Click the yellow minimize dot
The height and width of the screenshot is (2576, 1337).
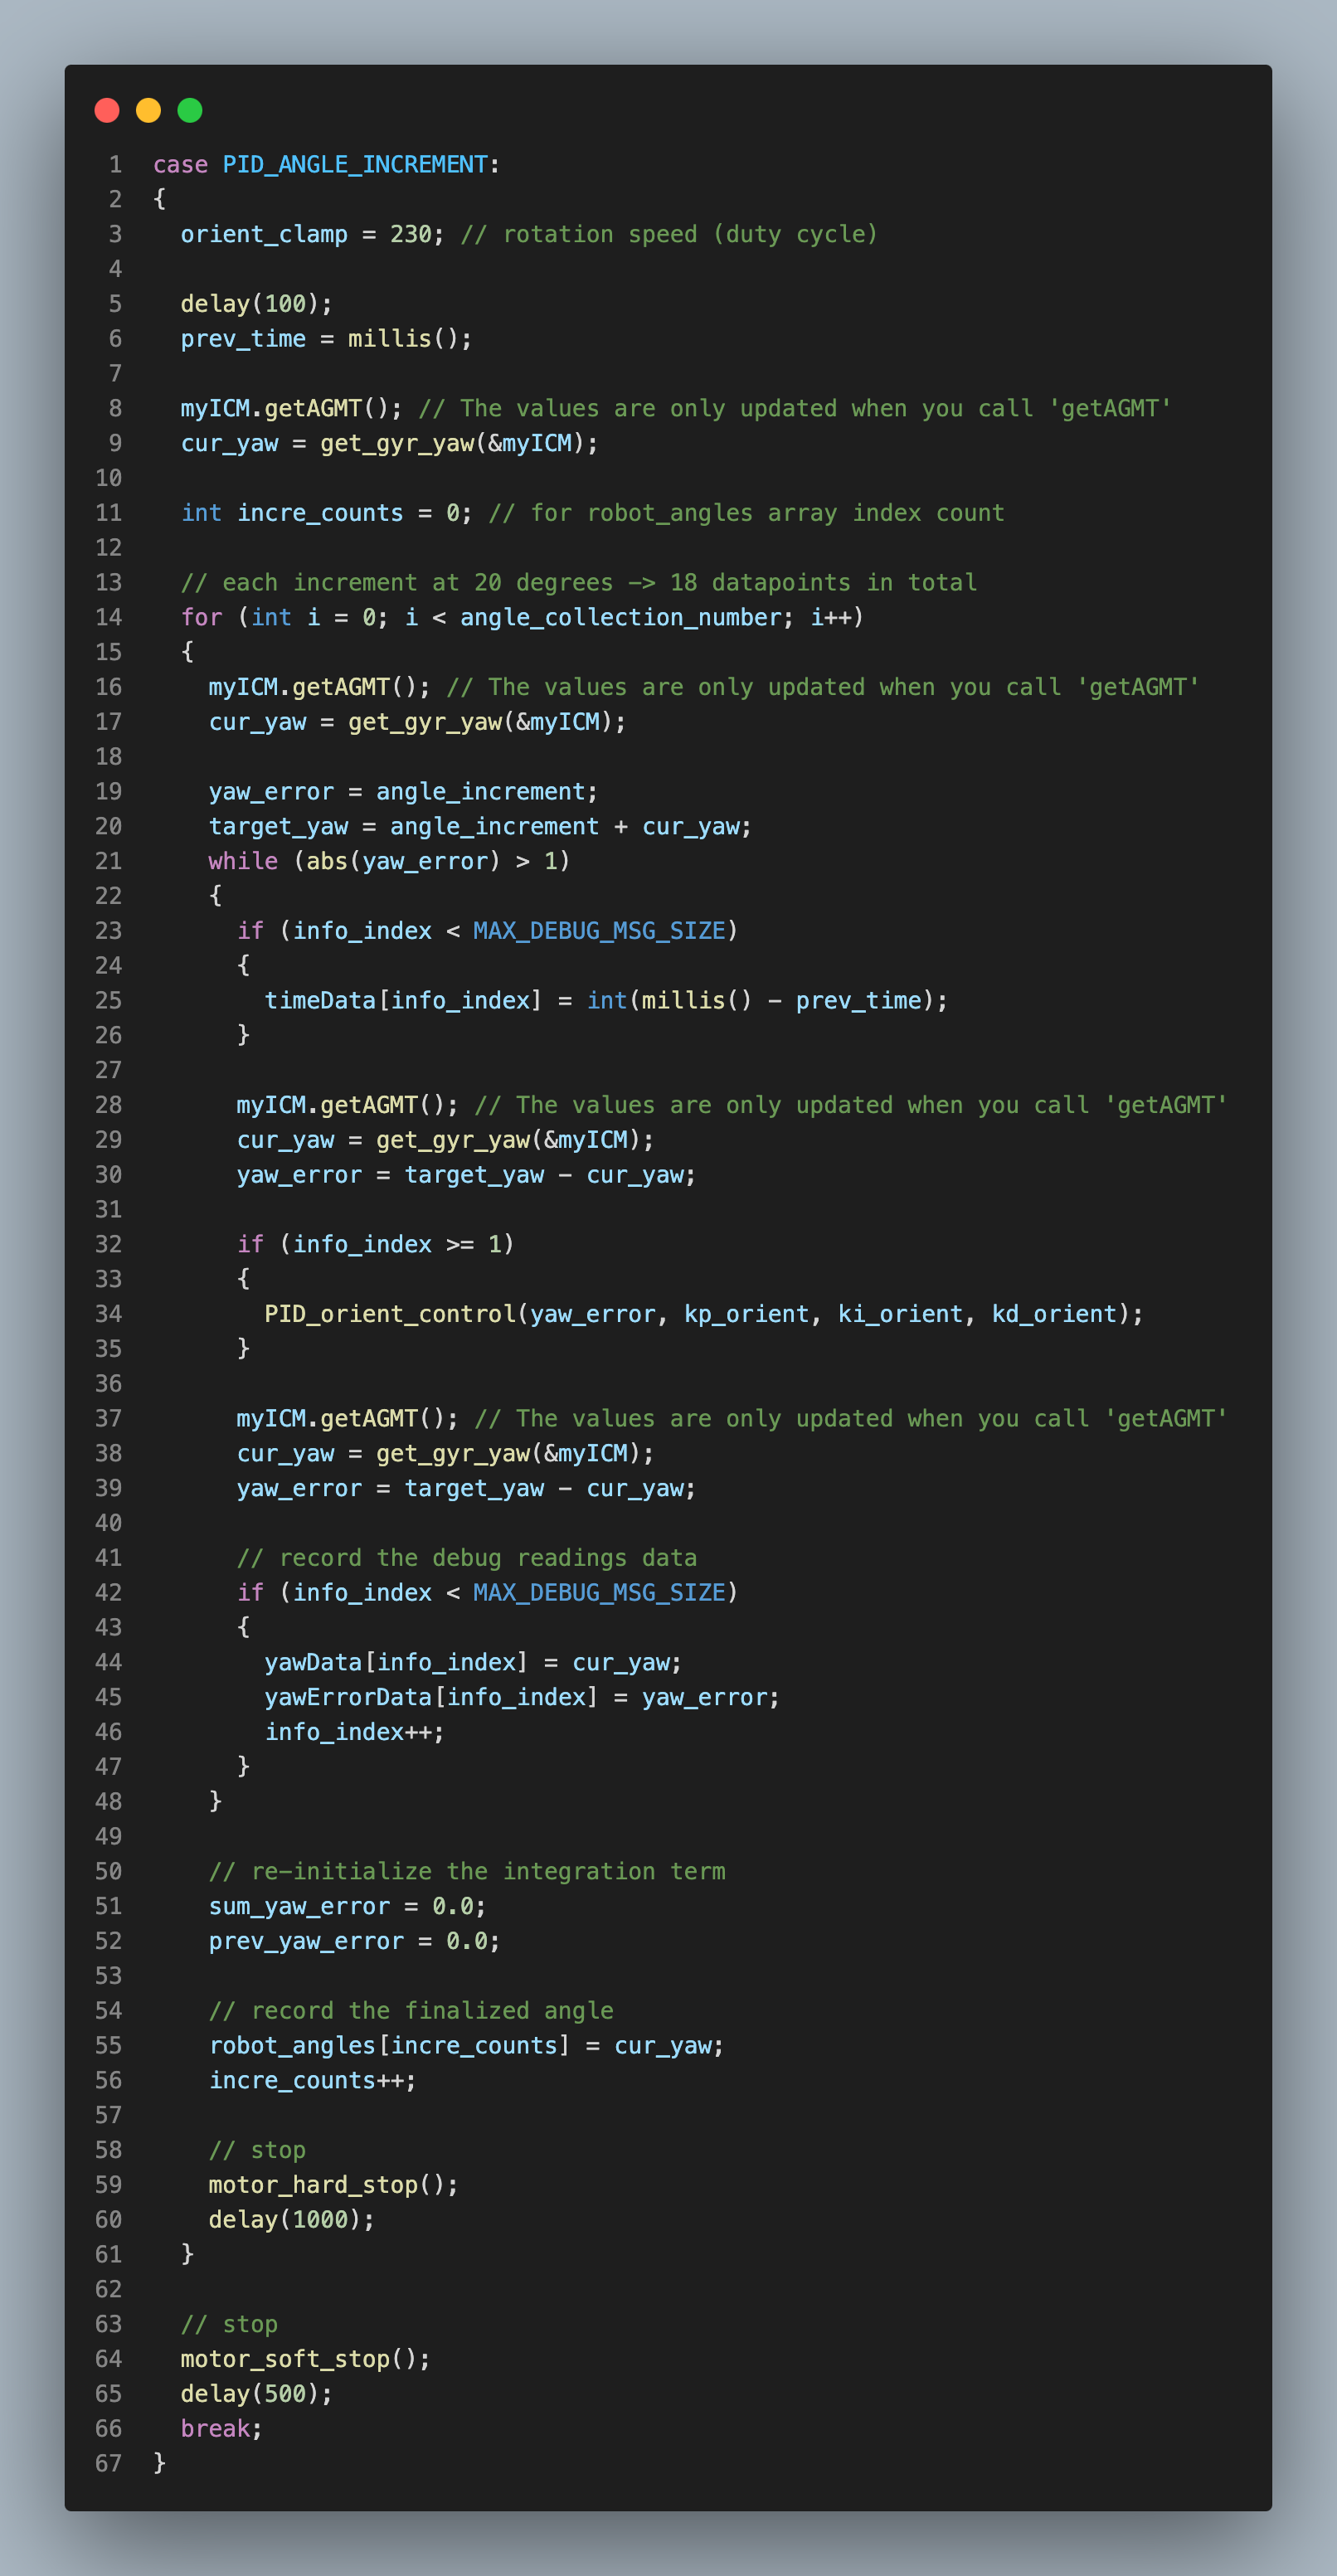(148, 110)
